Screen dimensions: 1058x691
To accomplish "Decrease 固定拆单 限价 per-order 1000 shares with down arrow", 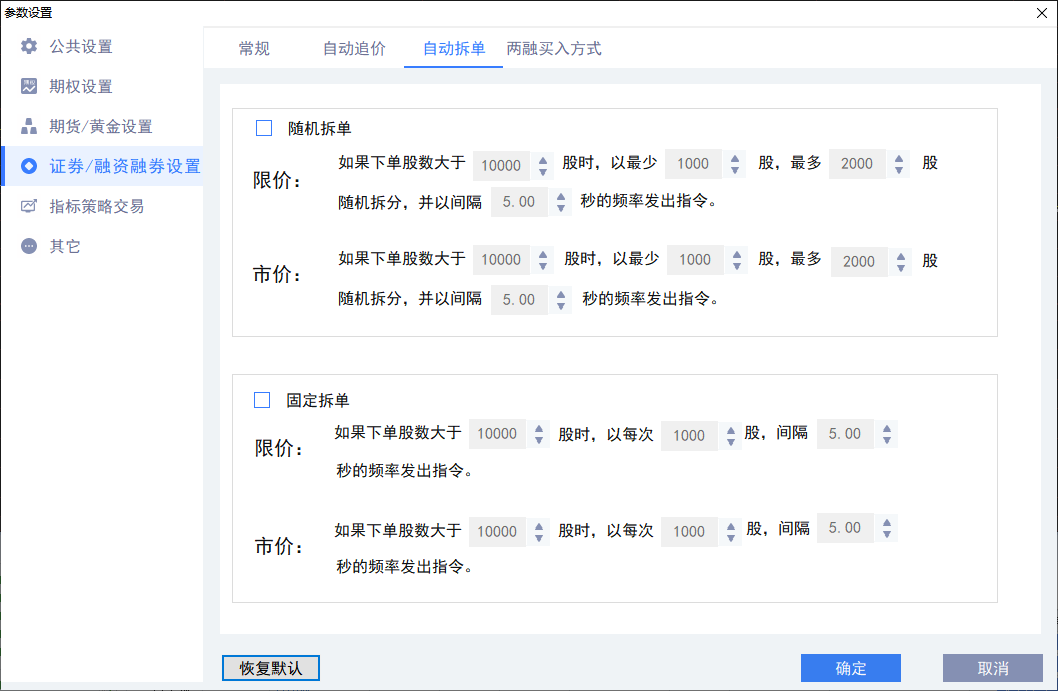I will click(731, 442).
